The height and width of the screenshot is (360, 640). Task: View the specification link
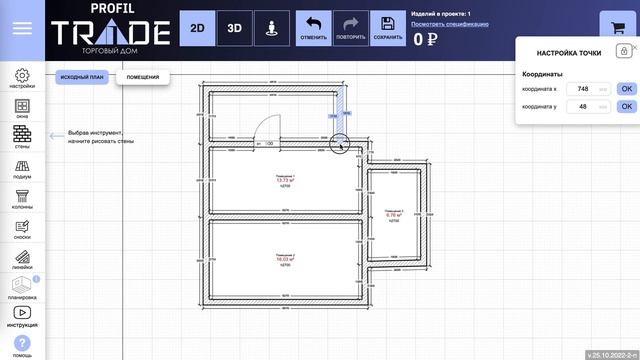point(450,24)
